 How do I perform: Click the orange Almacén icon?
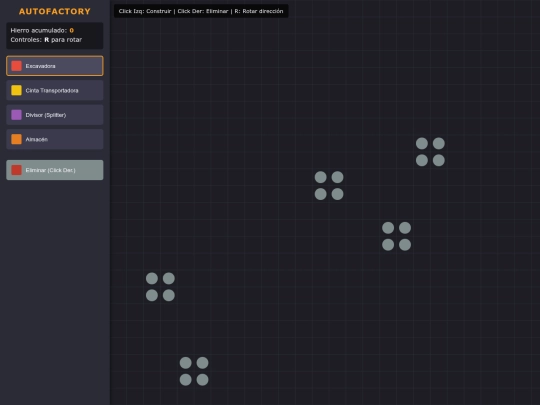16,139
